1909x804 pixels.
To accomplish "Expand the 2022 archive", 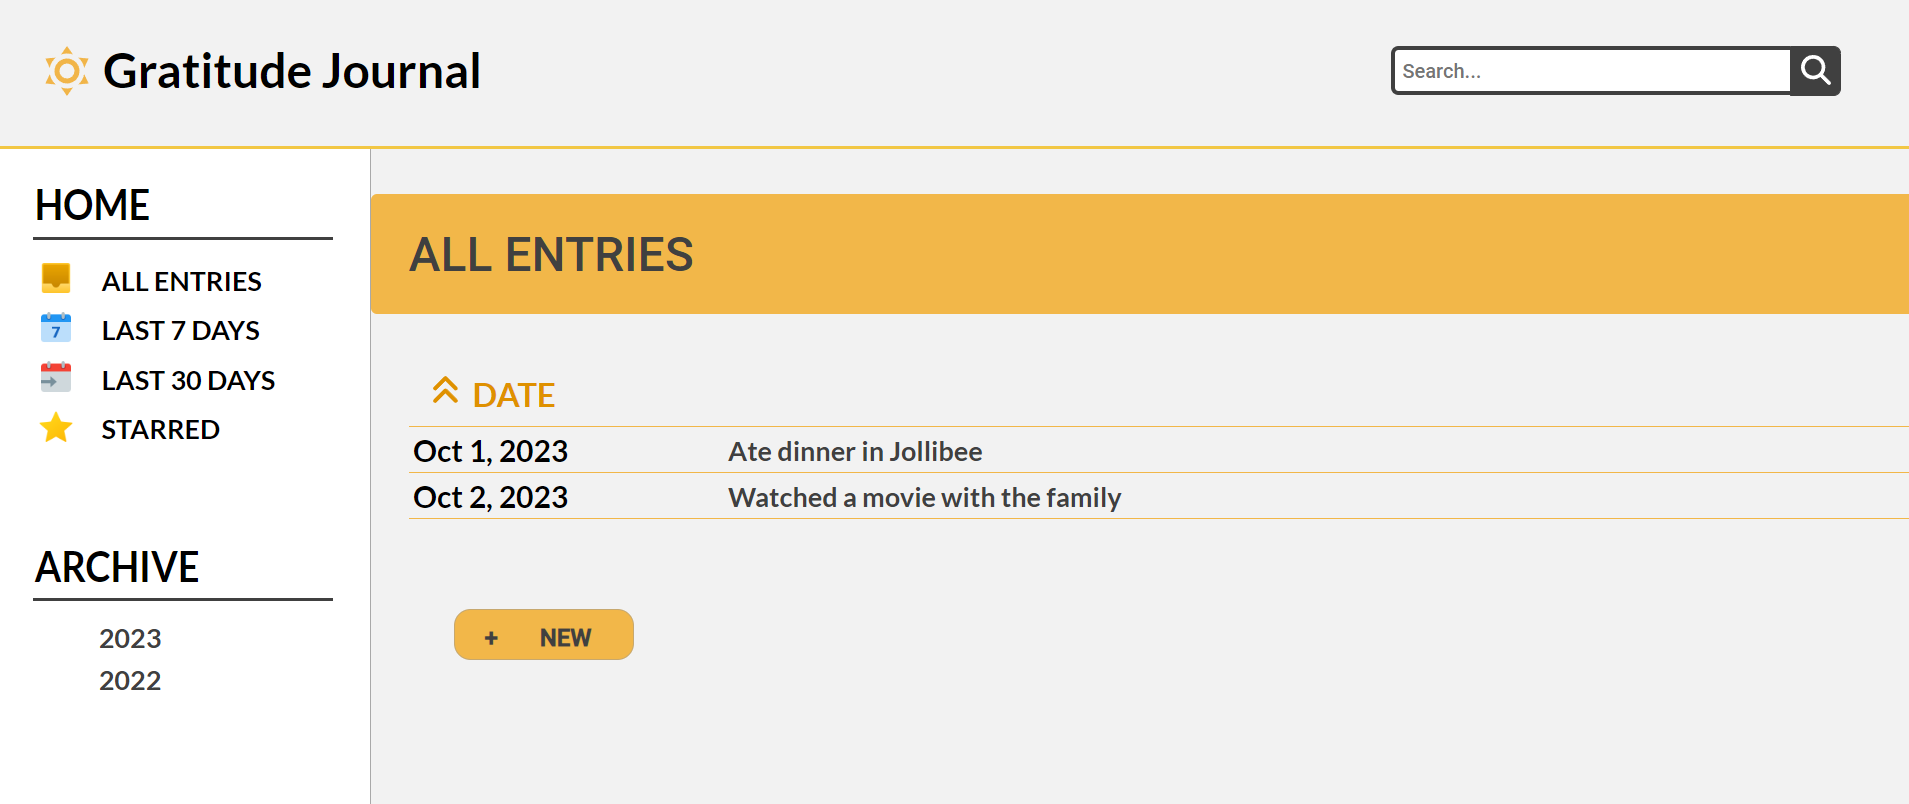I will tap(130, 680).
